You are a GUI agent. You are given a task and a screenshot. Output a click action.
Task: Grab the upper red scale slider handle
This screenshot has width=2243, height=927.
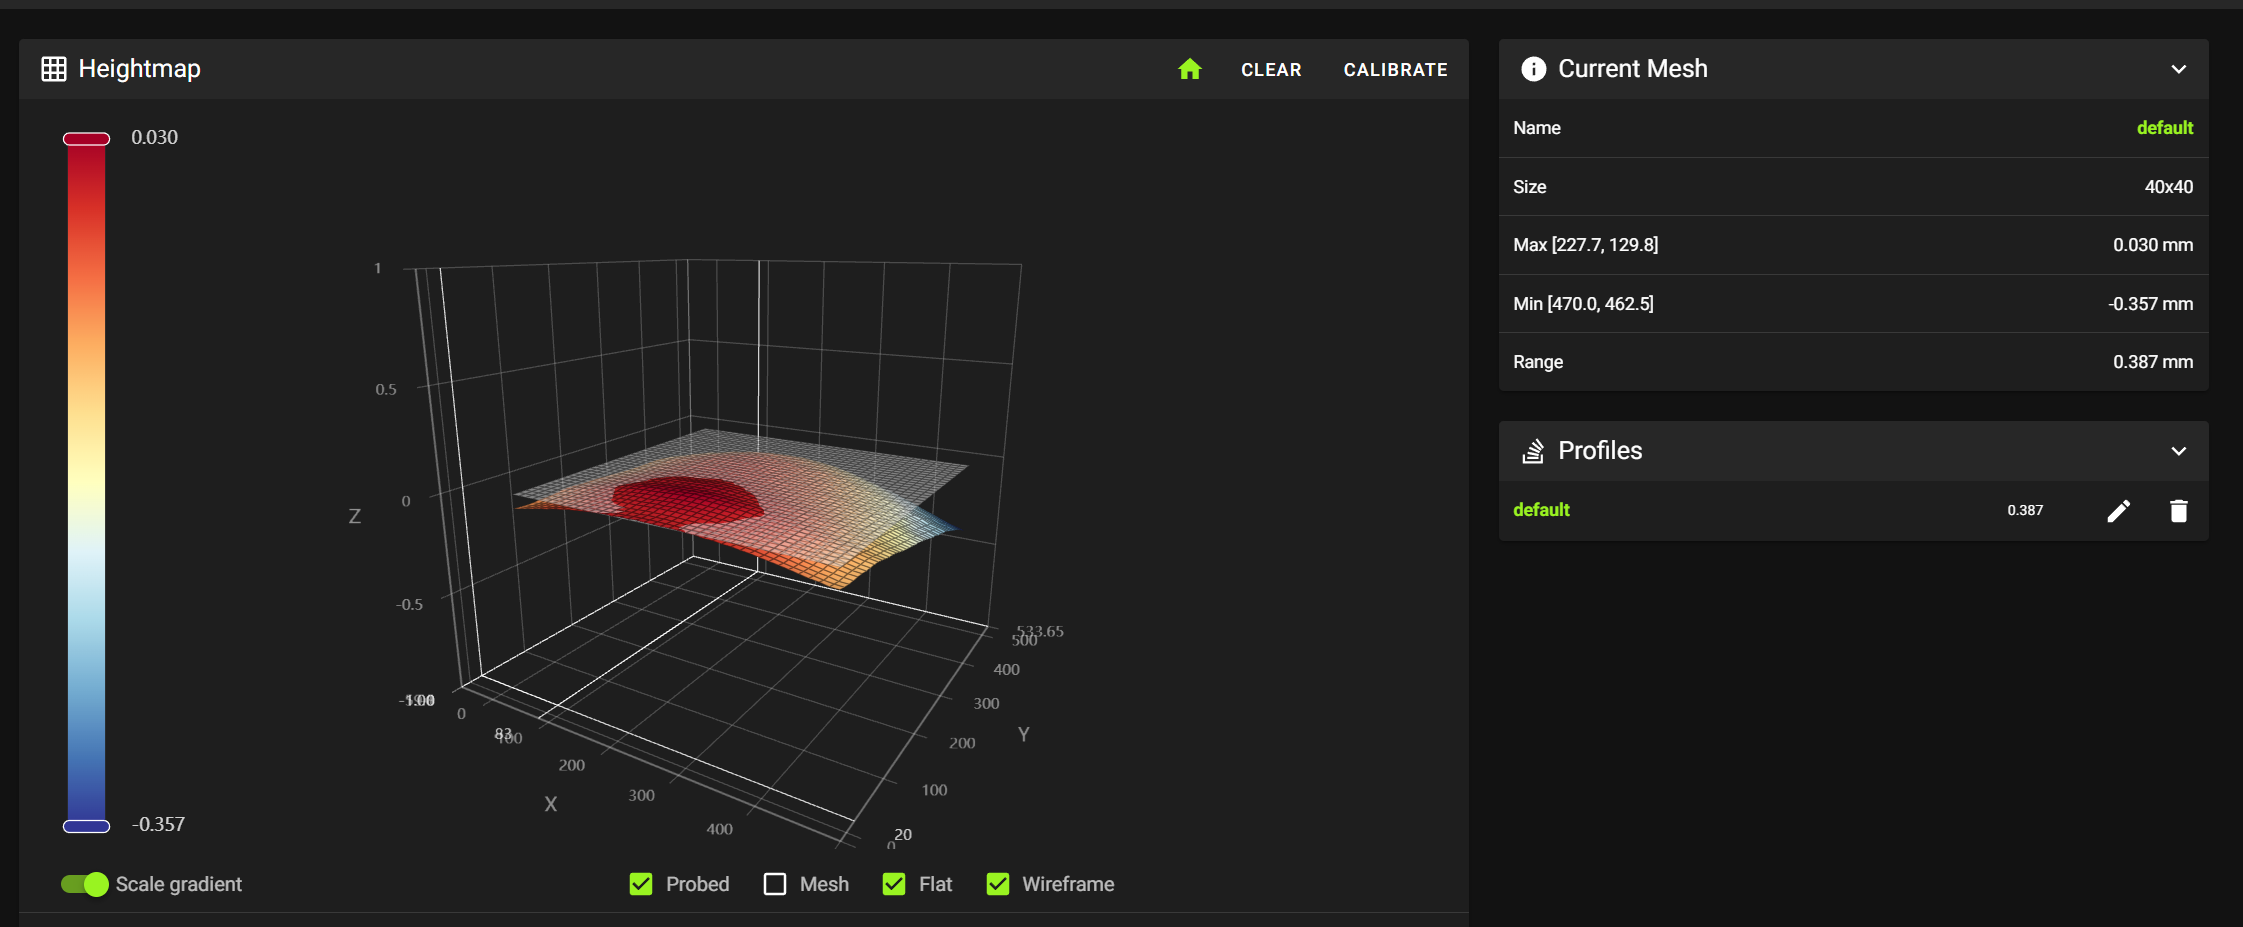point(87,139)
